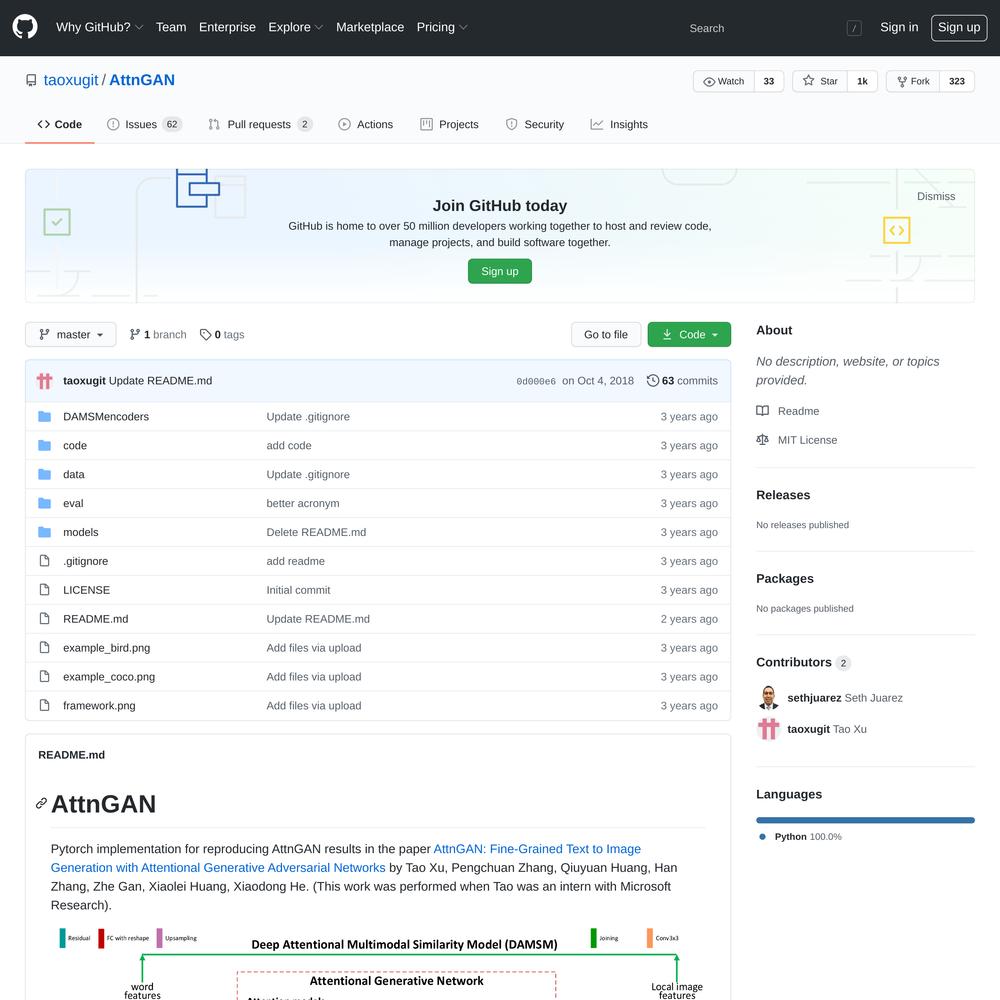Open the AttnGAN repository name link
Screen dimensions: 1000x1000
pos(142,80)
